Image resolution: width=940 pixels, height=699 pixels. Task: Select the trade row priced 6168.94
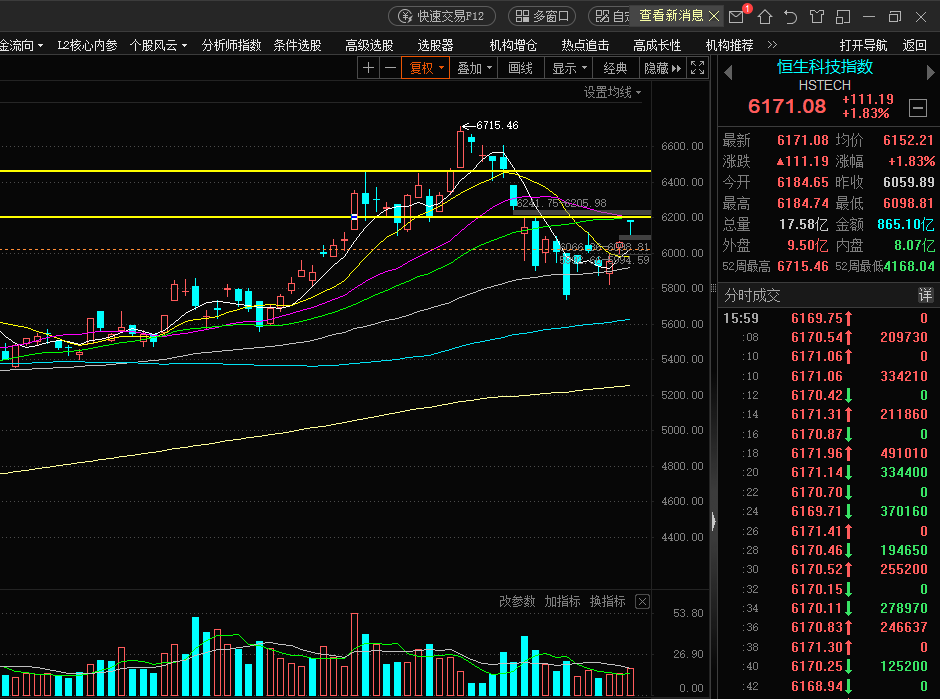tap(827, 686)
